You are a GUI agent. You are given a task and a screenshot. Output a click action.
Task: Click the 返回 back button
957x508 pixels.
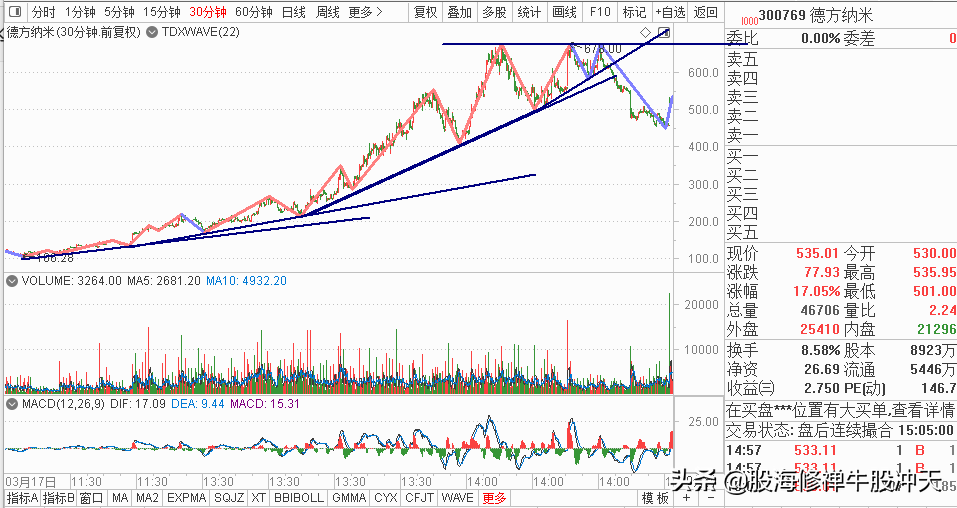[706, 12]
